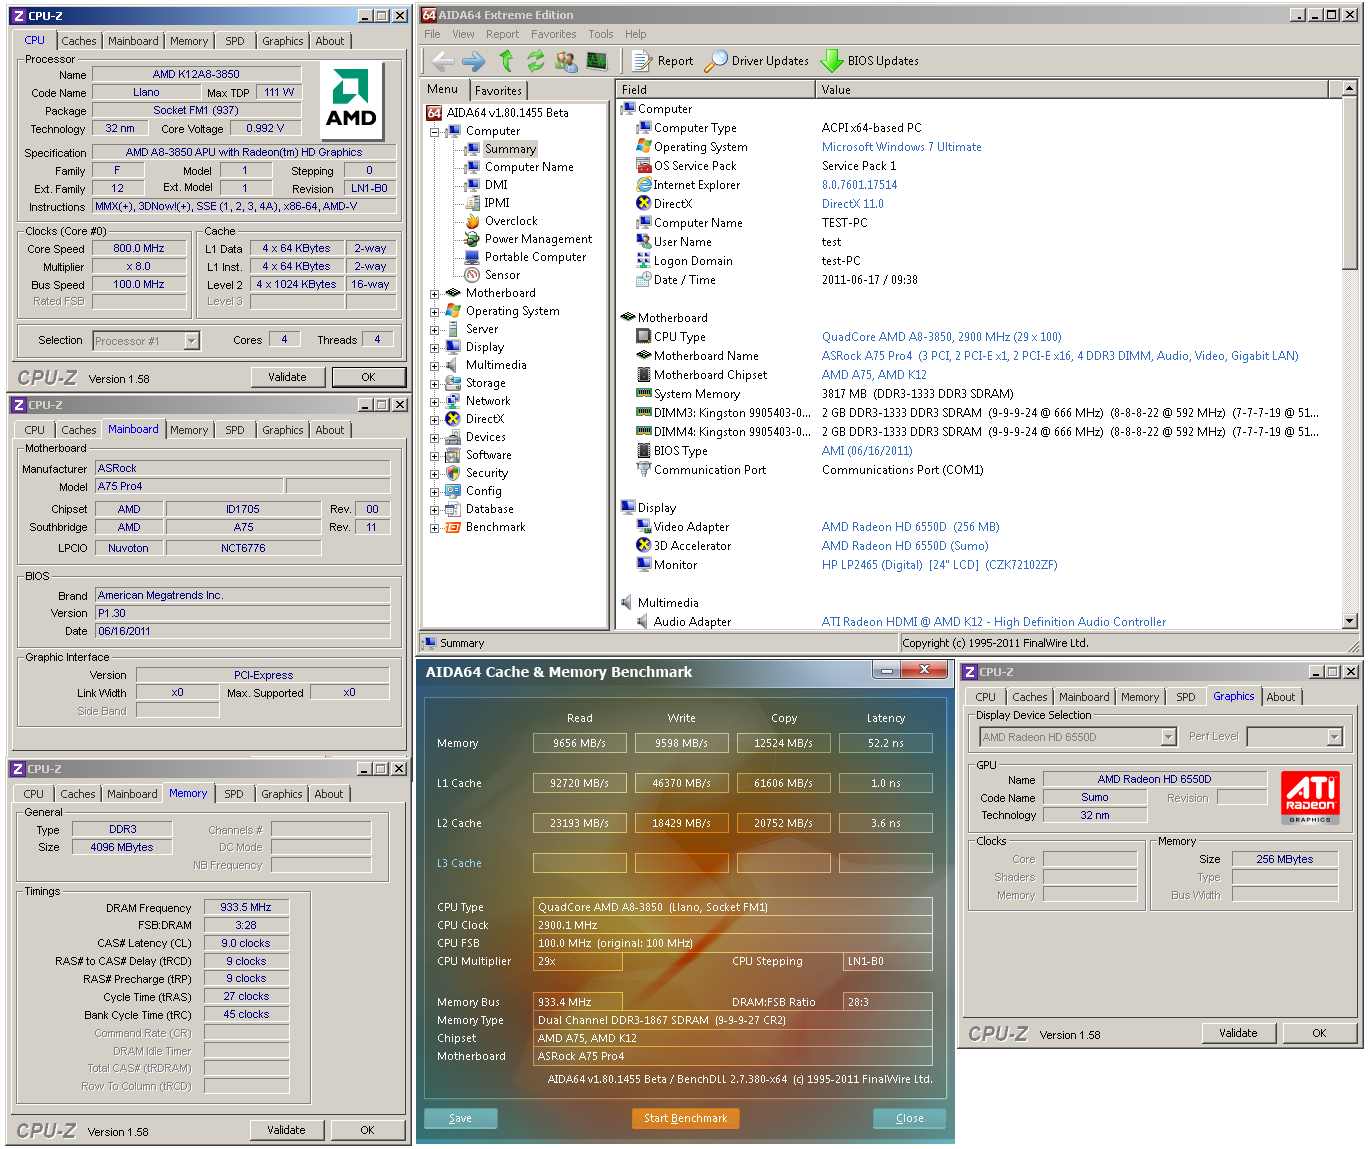Click the Microsoft Windows 7 Ultimate link
Image resolution: width=1371 pixels, height=1149 pixels.
point(902,147)
